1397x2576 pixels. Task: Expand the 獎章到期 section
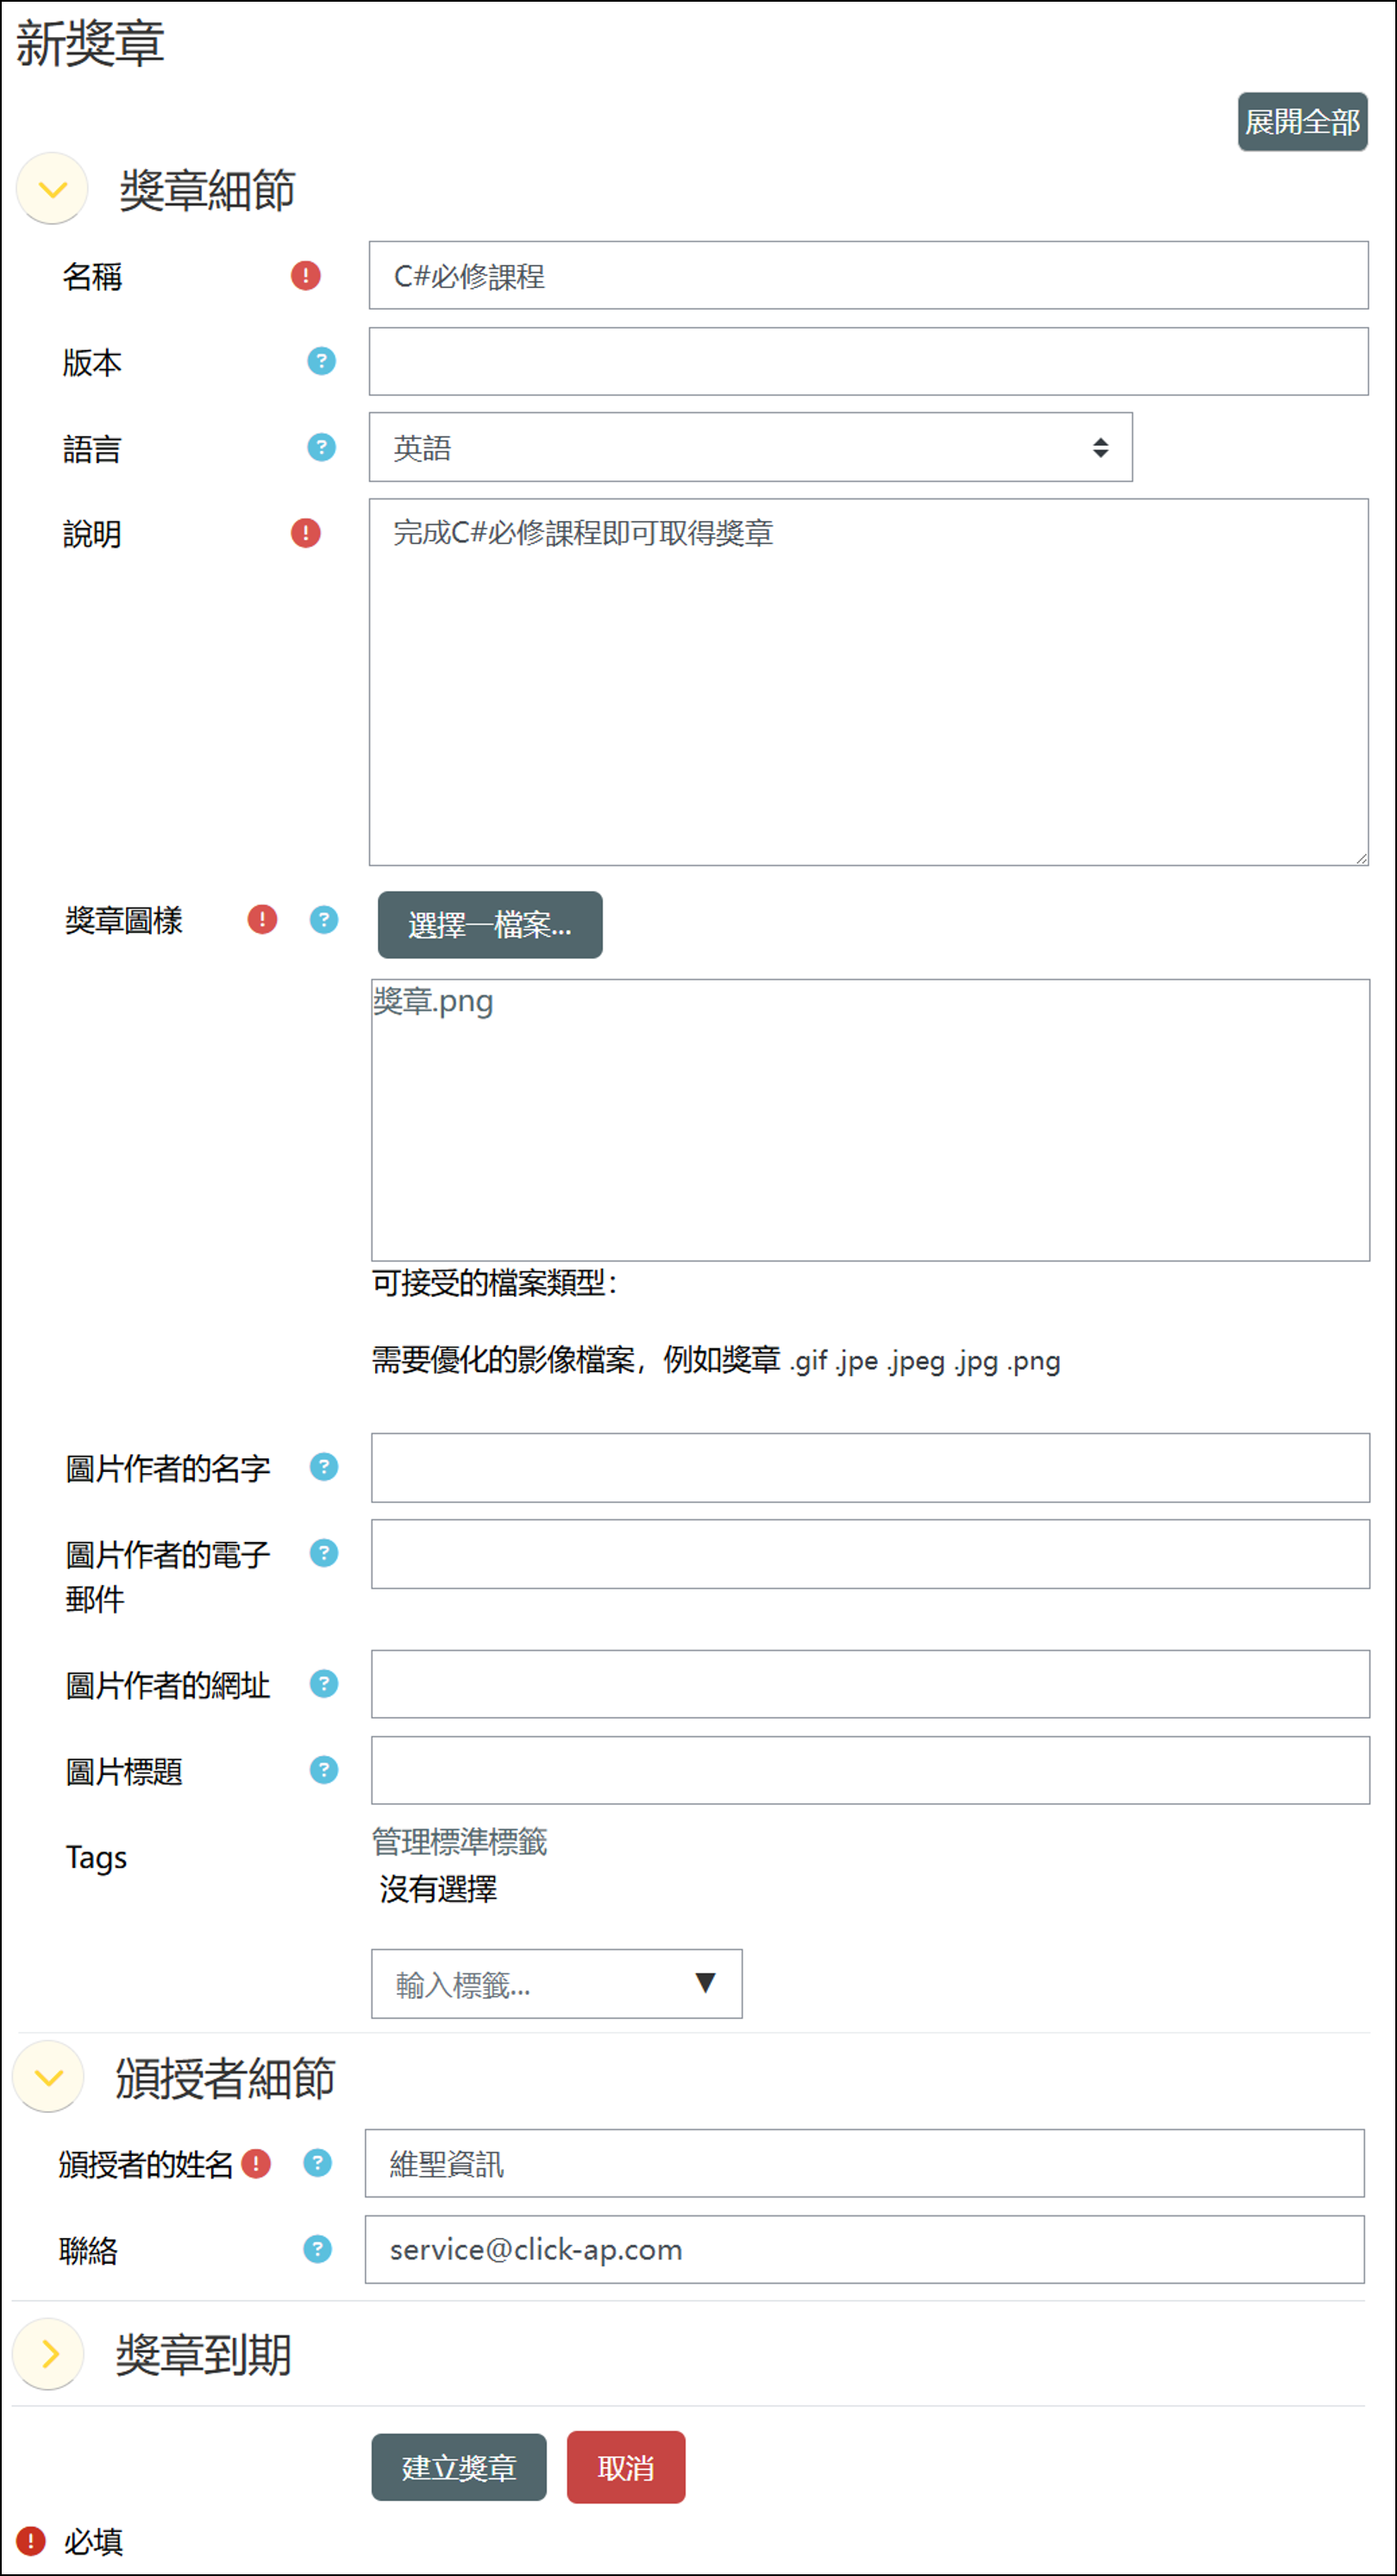coord(49,2354)
